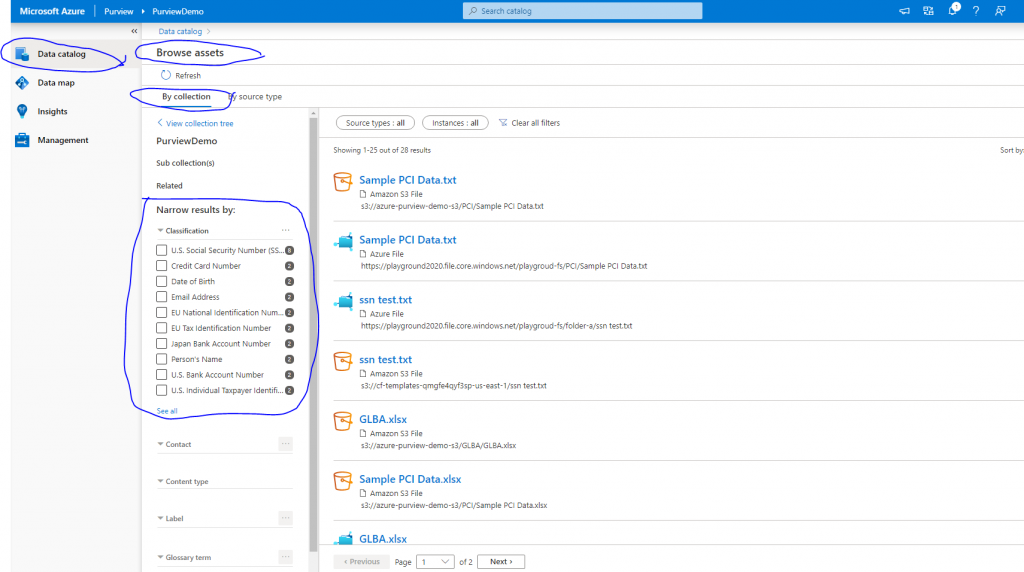Check EU National Identification Number classification
The height and width of the screenshot is (572, 1024).
coord(161,312)
